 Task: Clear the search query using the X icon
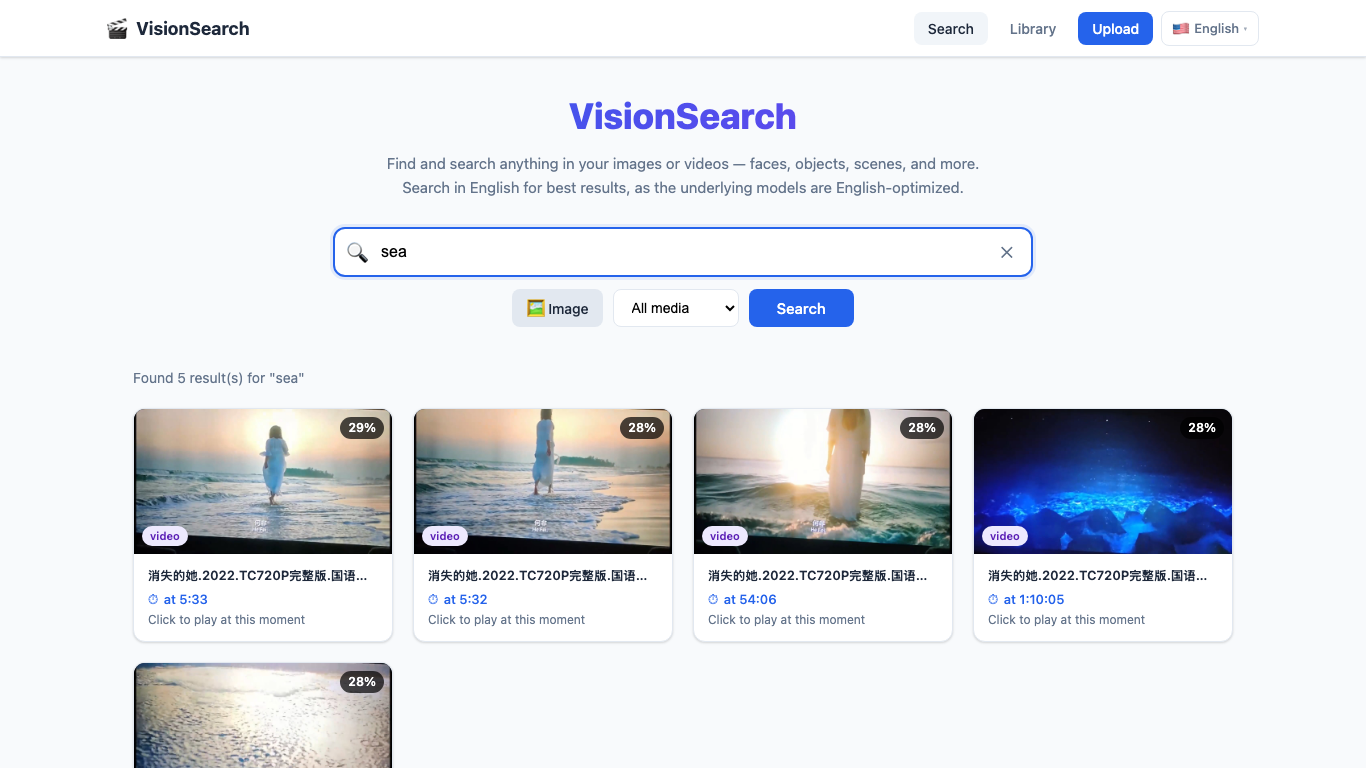1007,252
